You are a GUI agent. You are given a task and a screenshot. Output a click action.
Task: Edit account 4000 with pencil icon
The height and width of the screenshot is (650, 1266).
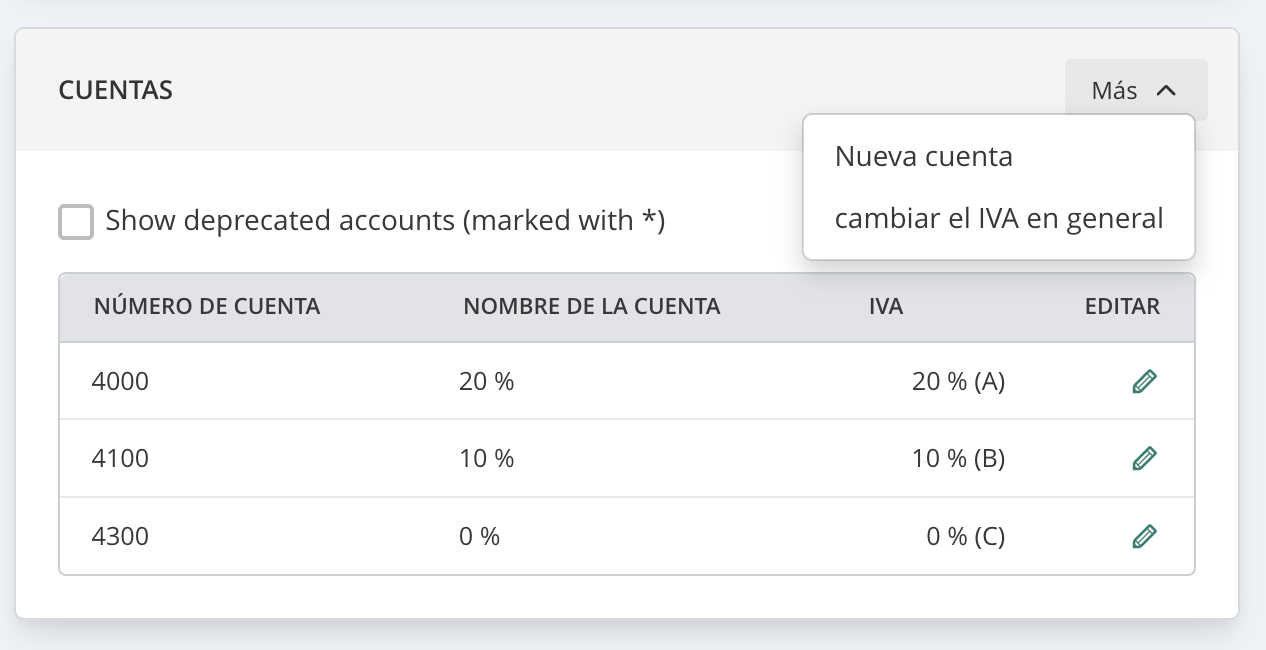(x=1144, y=381)
